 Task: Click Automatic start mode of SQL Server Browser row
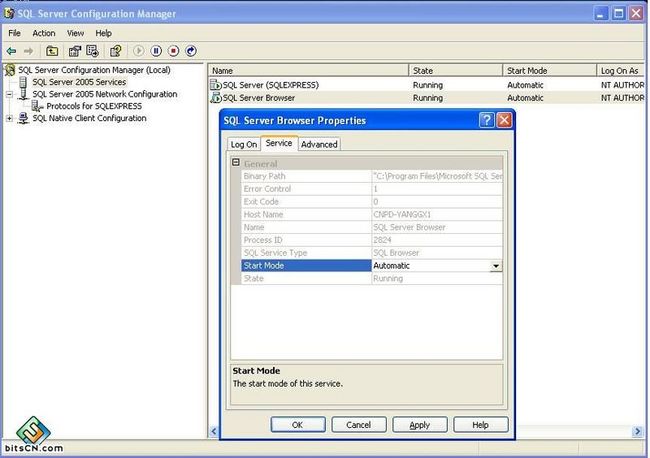tap(525, 98)
